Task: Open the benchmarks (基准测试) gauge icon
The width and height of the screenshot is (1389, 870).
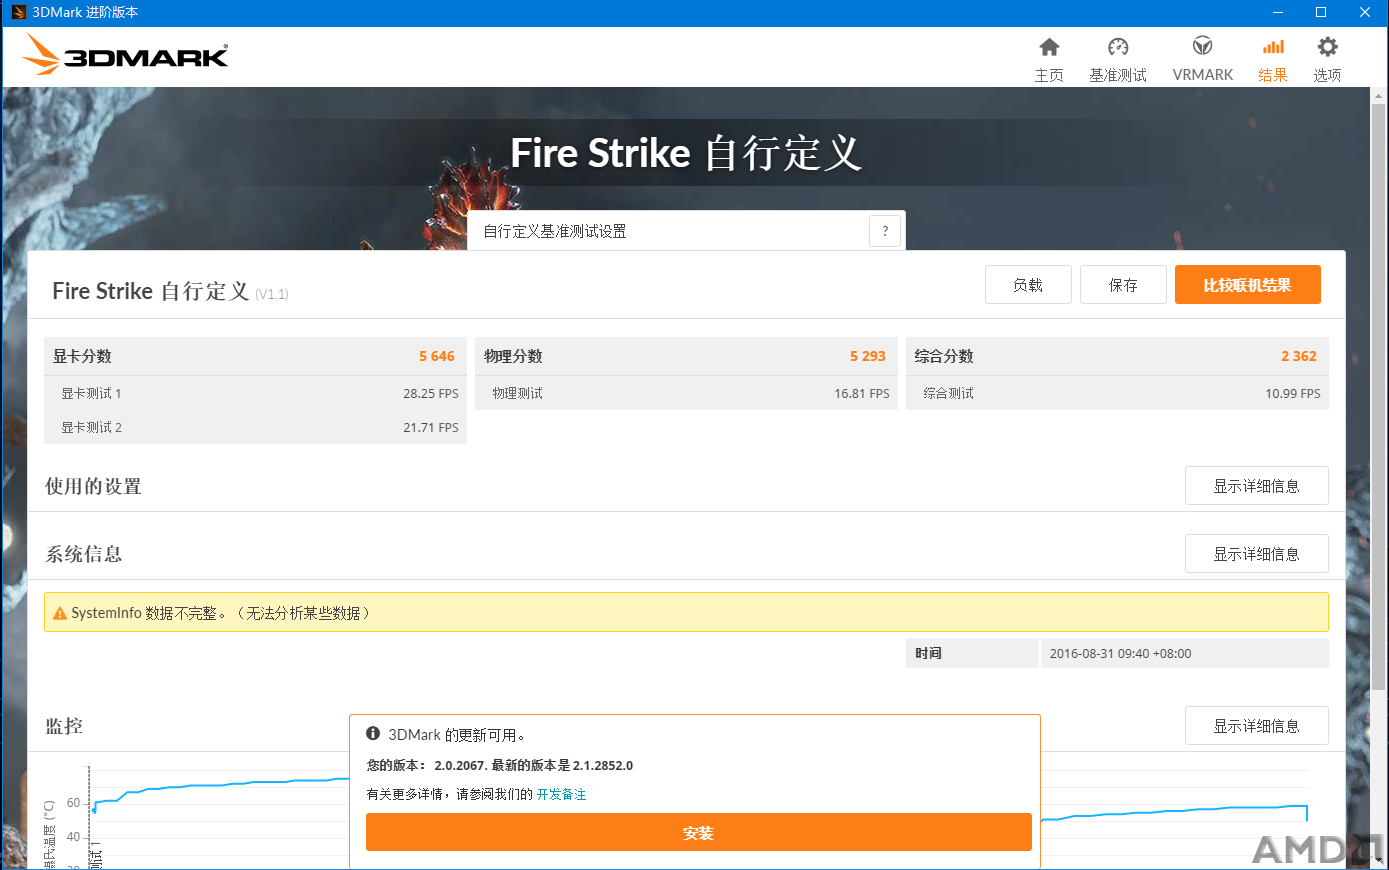Action: click(x=1118, y=47)
